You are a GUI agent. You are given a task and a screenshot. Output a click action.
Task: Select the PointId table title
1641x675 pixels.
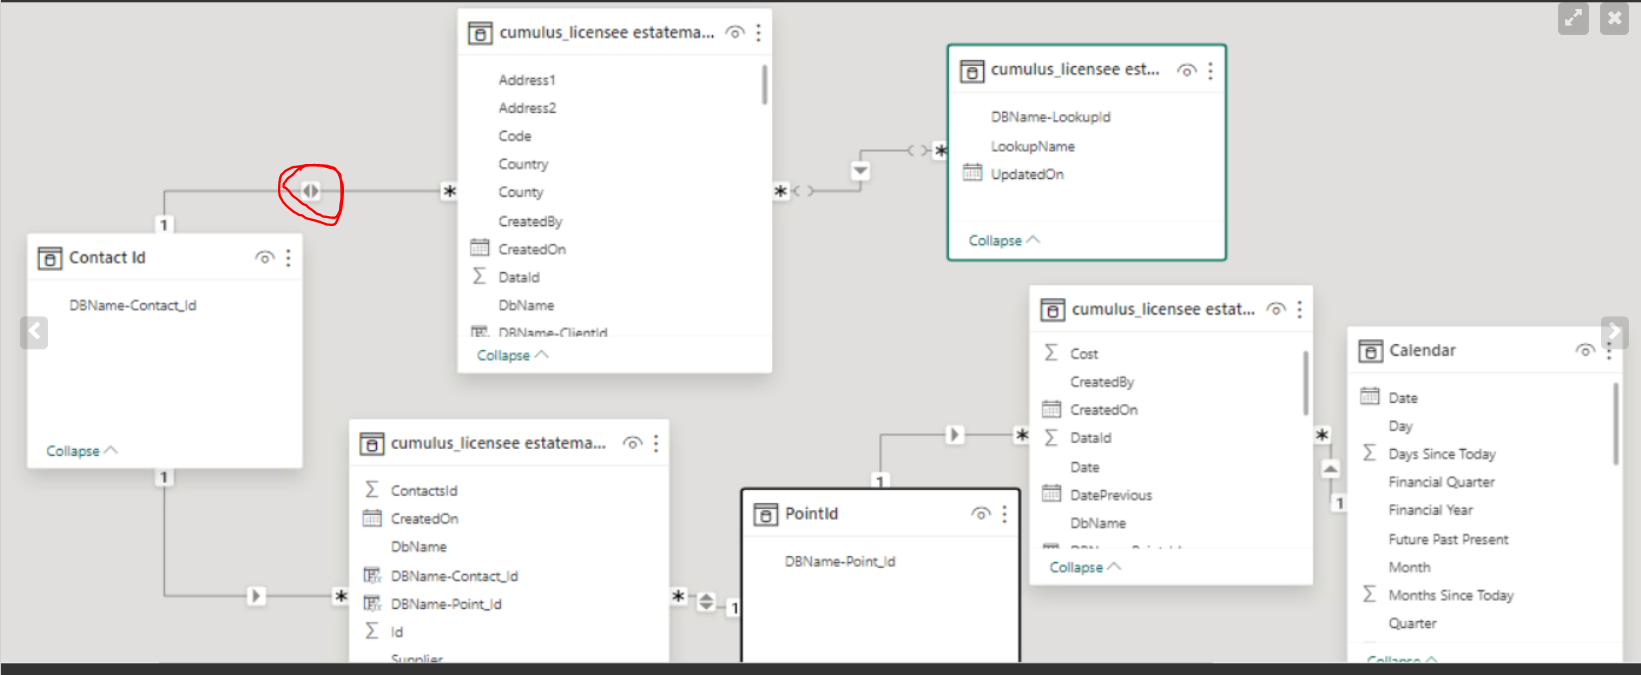(x=811, y=514)
